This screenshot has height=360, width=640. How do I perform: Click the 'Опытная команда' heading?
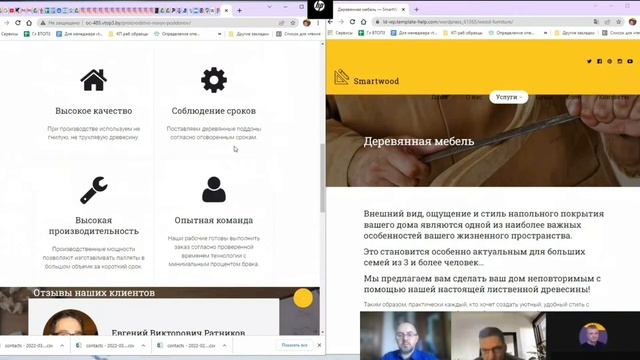pyautogui.click(x=214, y=220)
